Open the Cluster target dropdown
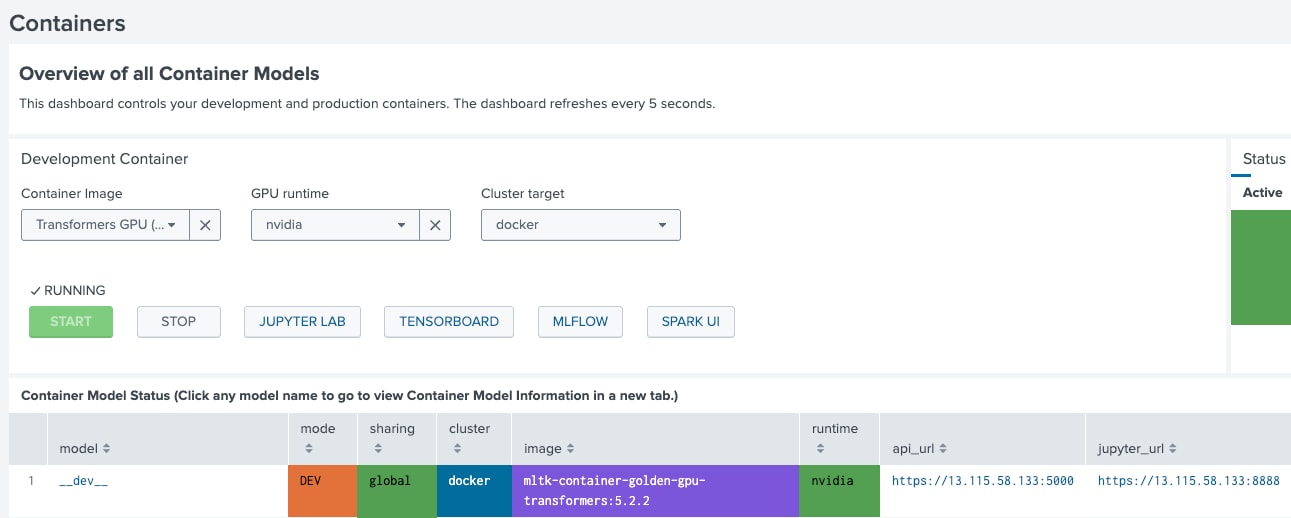 [580, 225]
